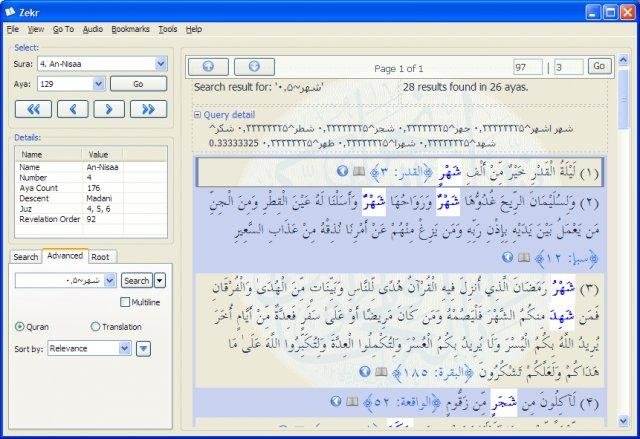The image size is (640, 439).
Task: Click scroll-up arrow of results scrollbar
Action: (x=623, y=60)
